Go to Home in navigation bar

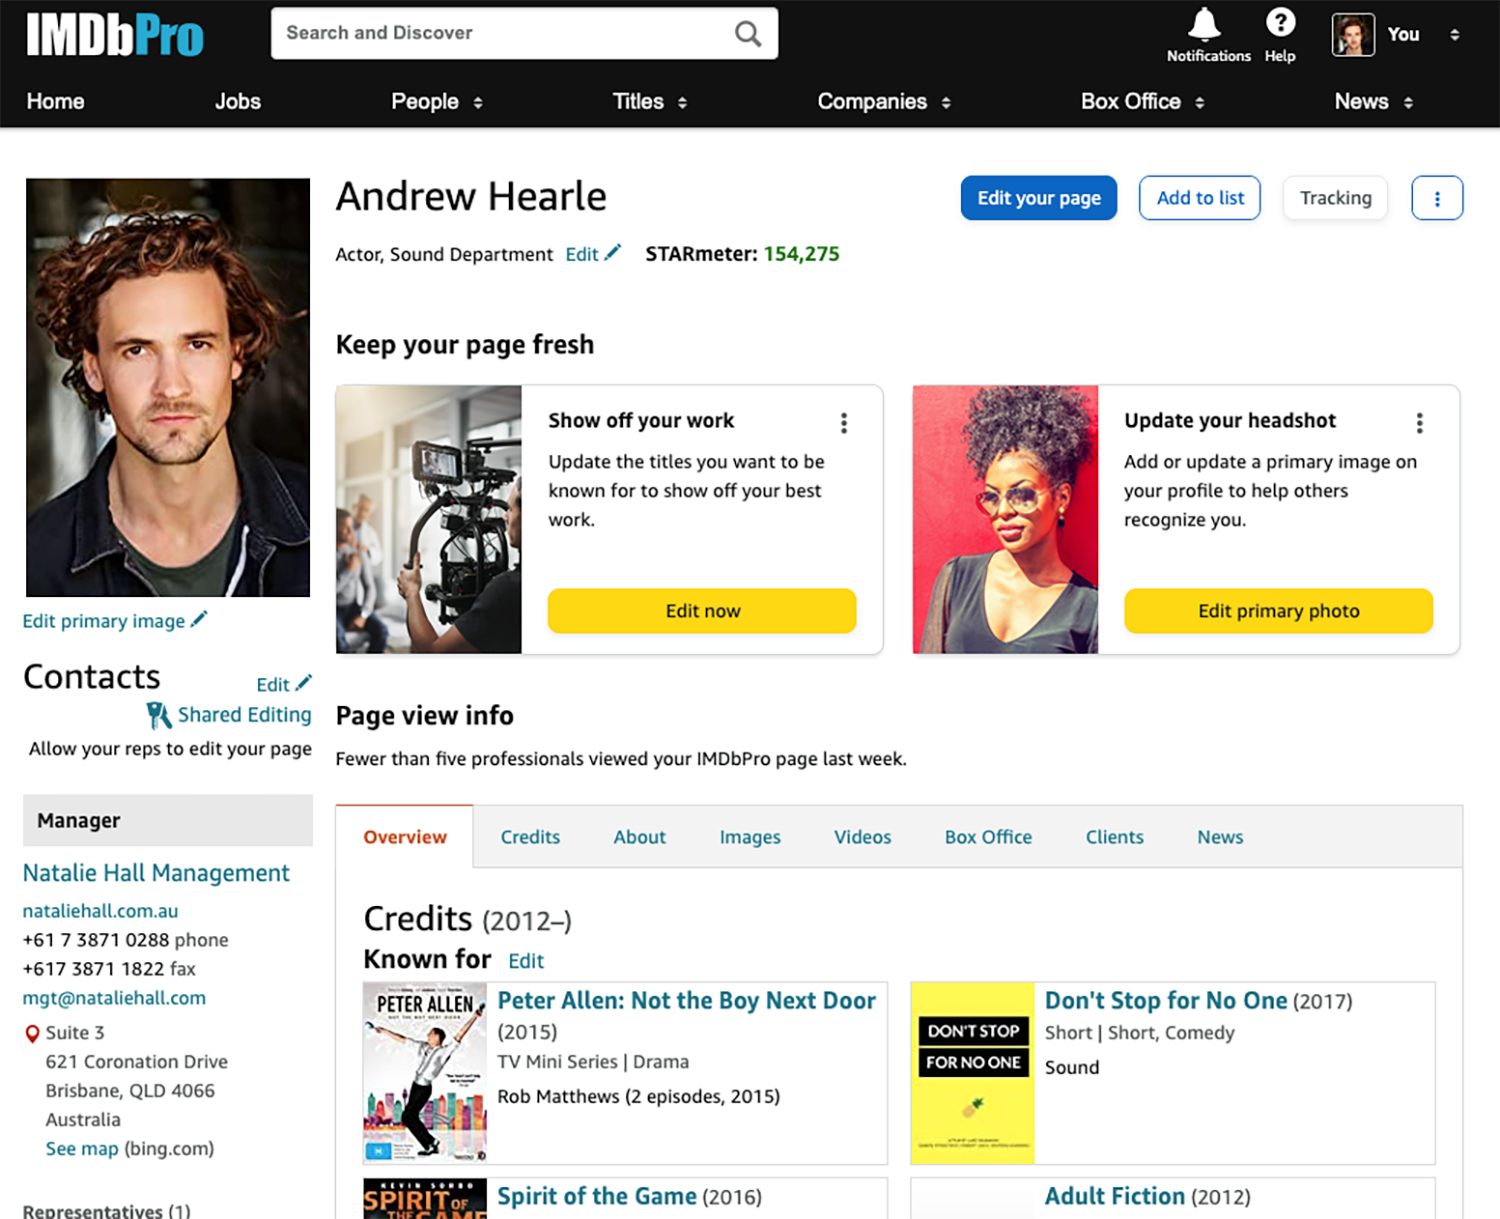point(55,101)
